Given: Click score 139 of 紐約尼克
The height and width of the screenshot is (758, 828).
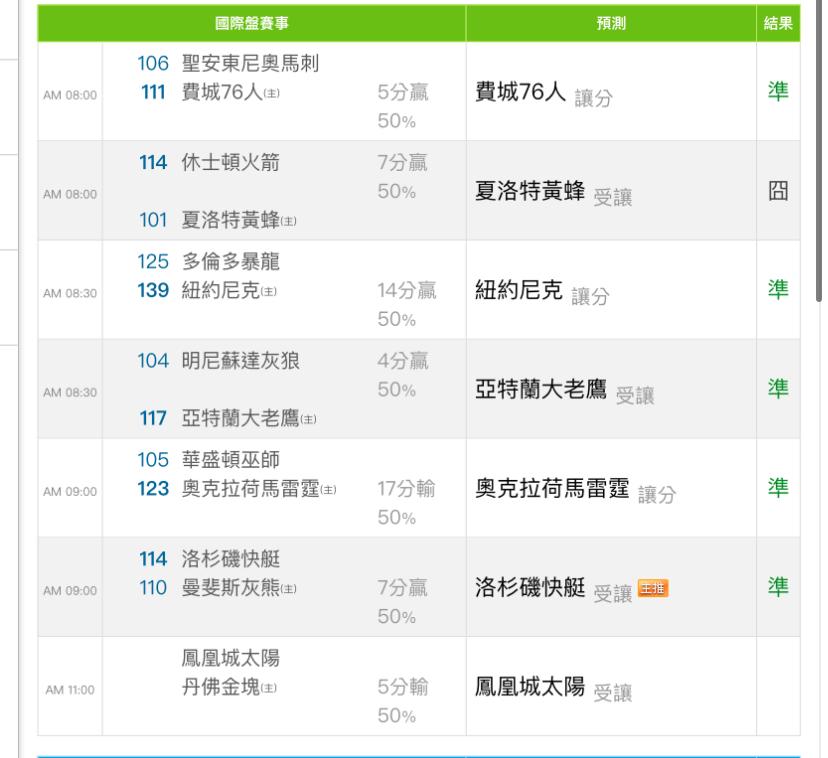Looking at the screenshot, I should point(153,291).
